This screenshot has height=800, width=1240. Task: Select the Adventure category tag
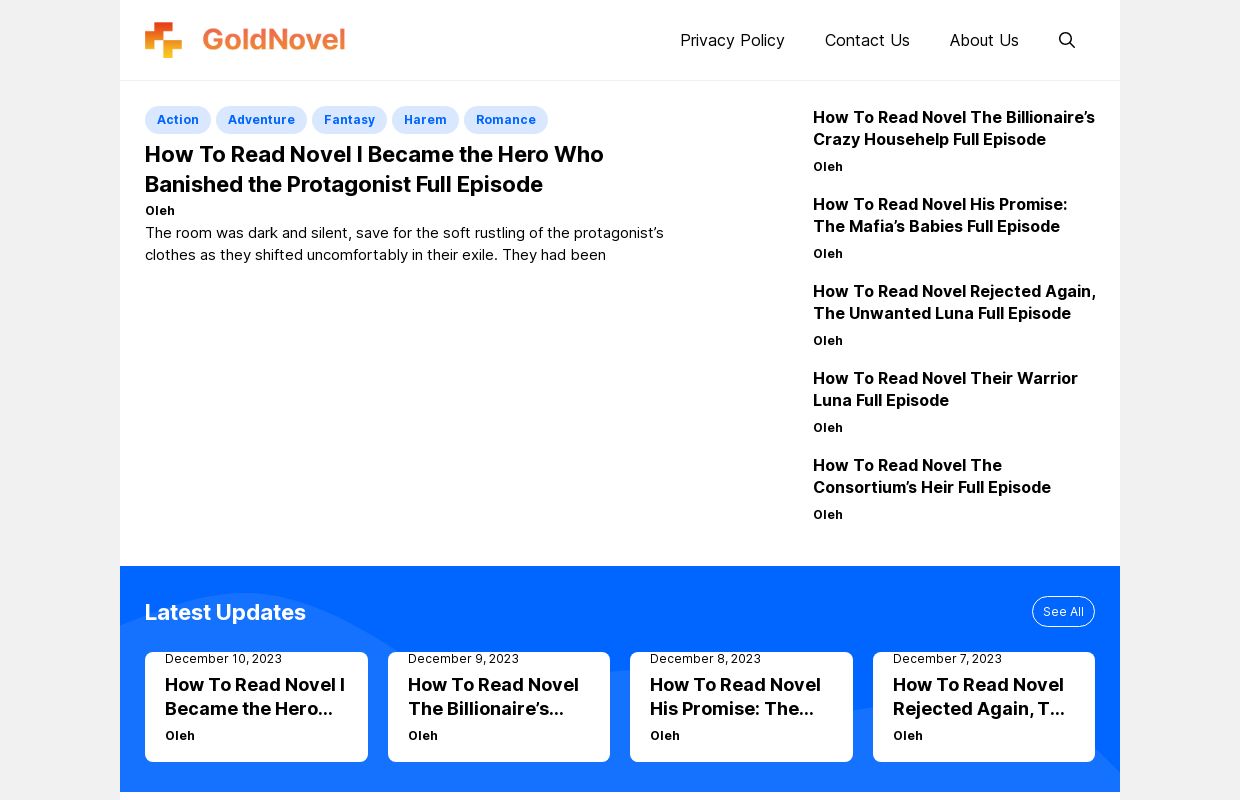tap(261, 119)
